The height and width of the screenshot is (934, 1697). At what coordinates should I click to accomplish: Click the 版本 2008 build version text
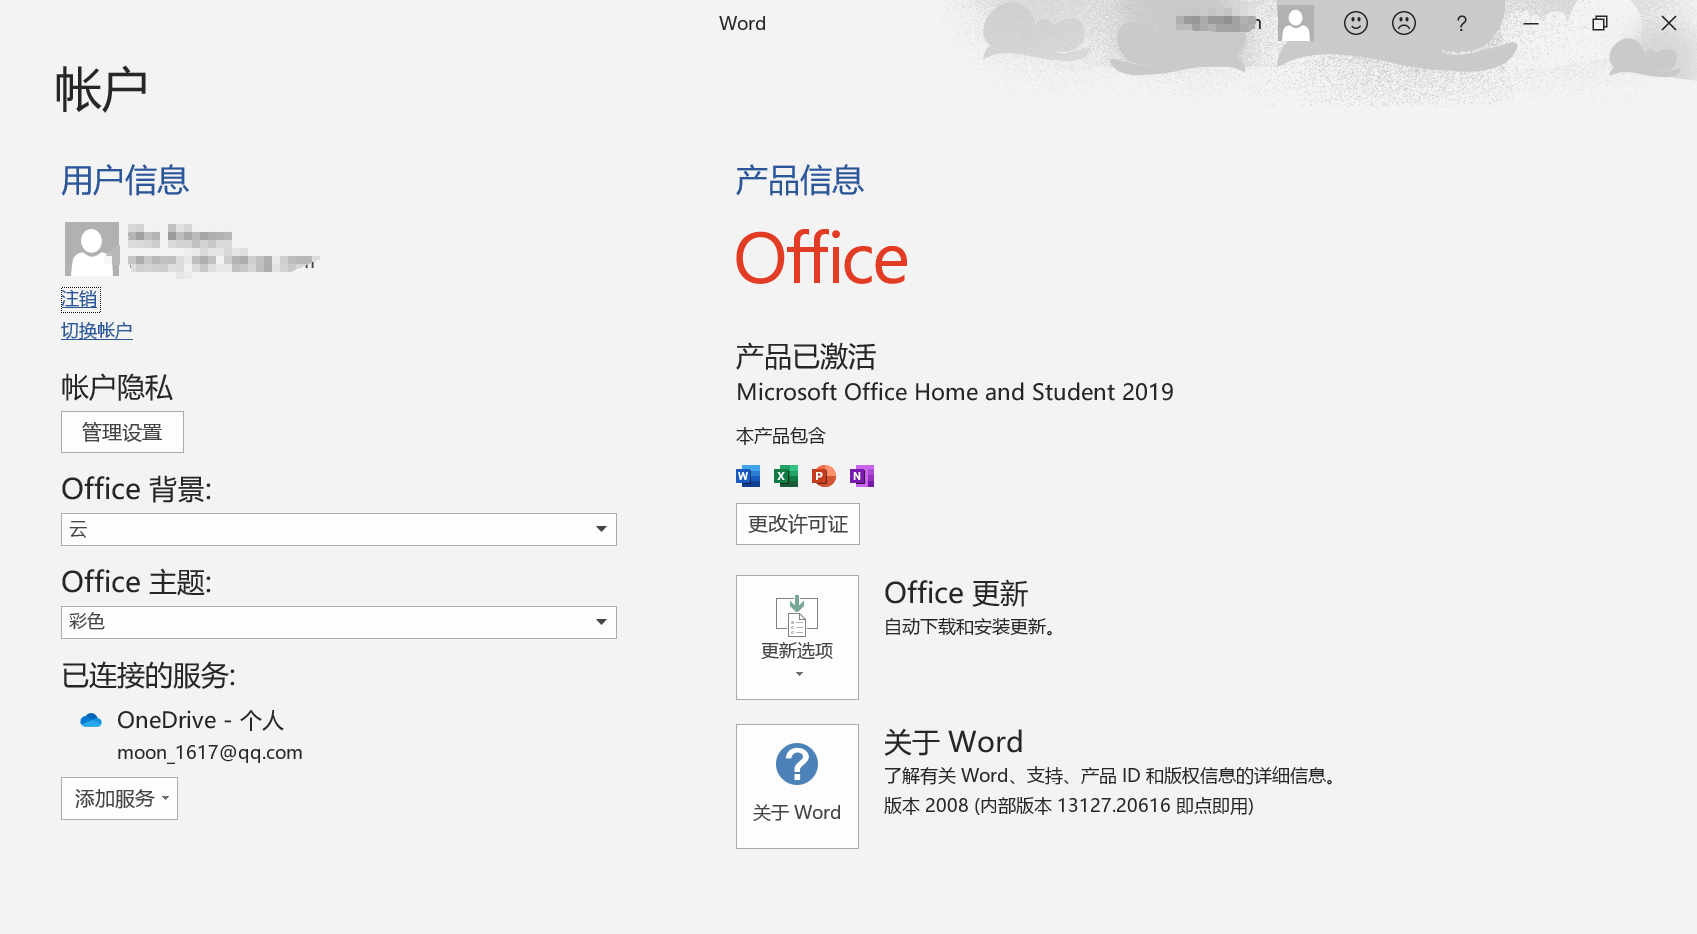(x=1068, y=806)
